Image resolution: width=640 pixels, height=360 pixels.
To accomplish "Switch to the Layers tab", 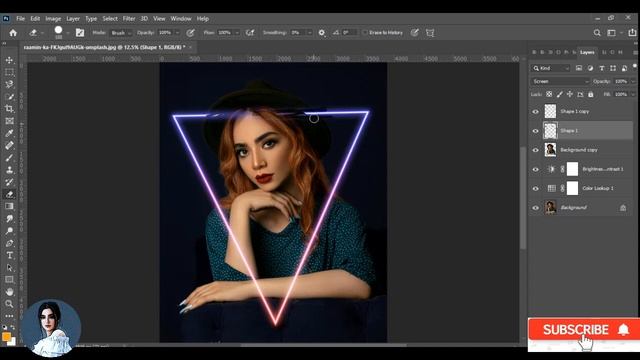I will [587, 52].
